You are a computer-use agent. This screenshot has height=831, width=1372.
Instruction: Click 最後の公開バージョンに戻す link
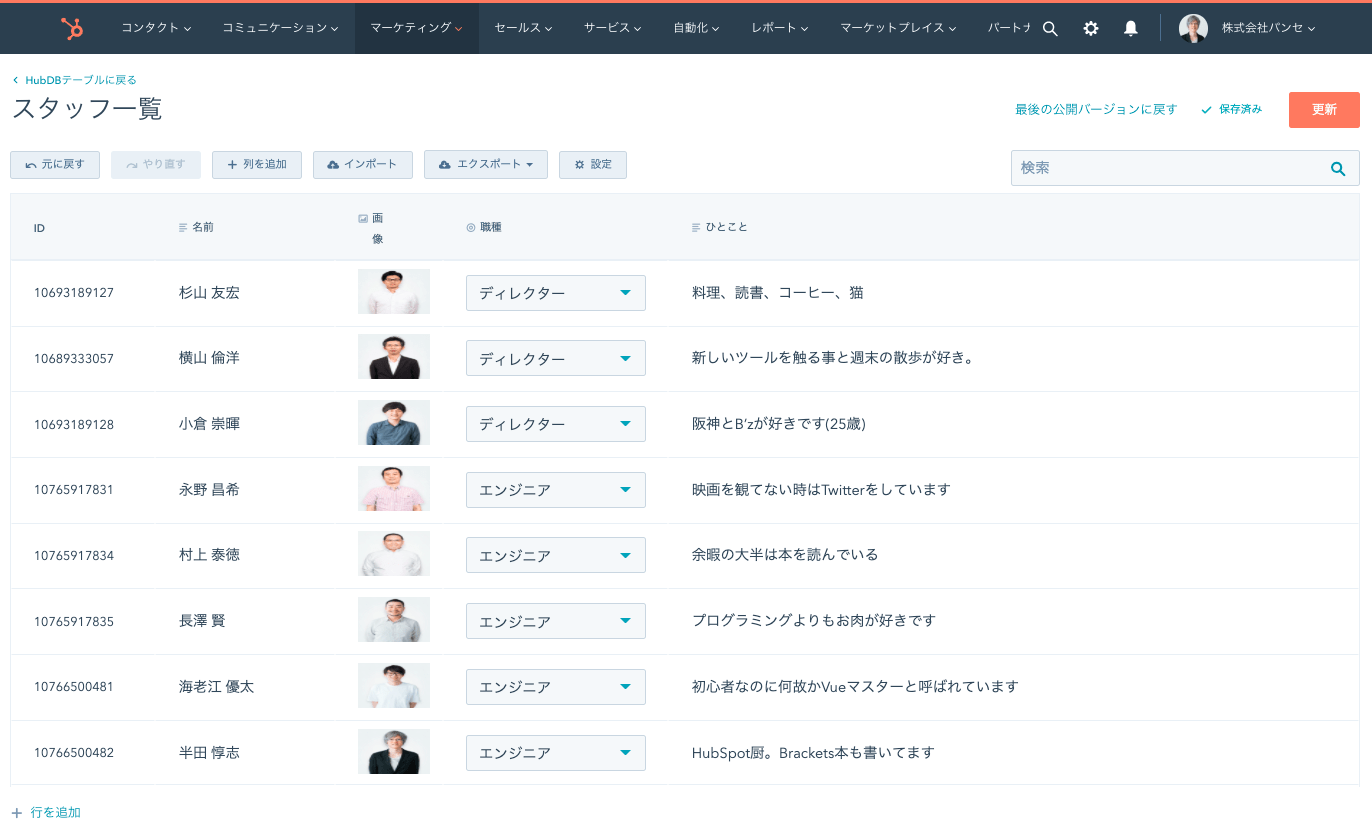point(1096,110)
